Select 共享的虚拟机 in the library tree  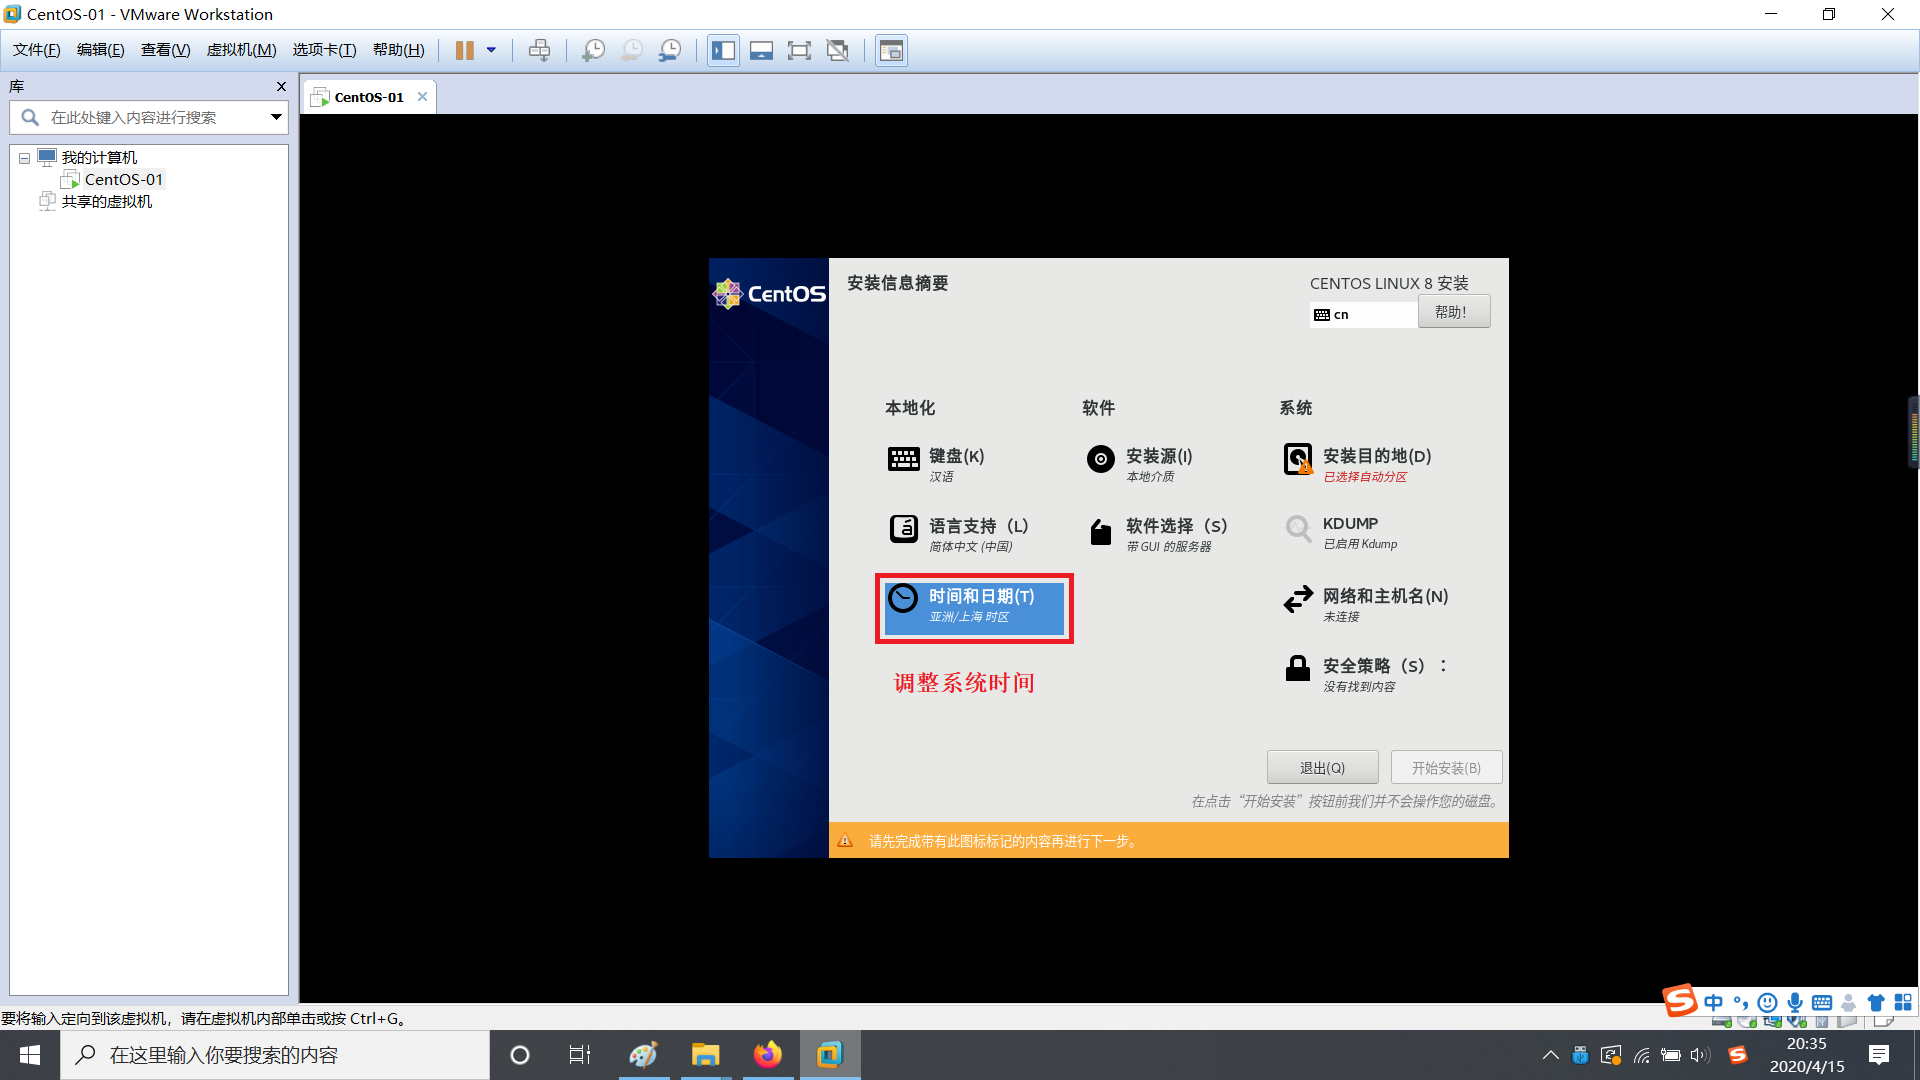tap(107, 201)
